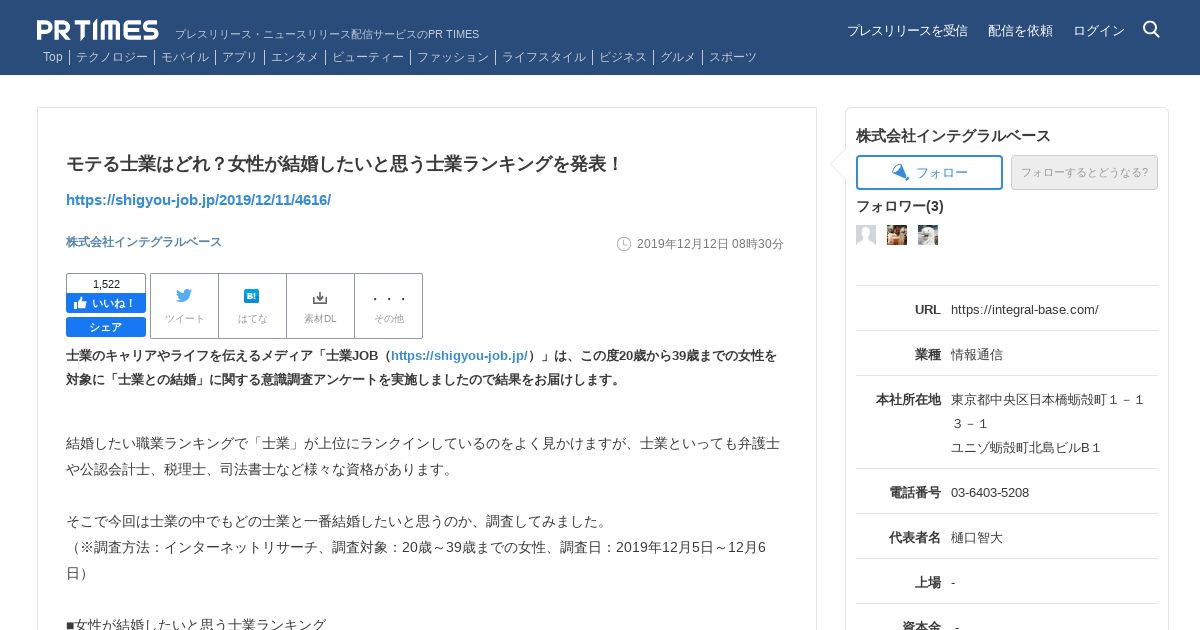Screen dimensions: 1200x630
Task: Click the PR TIMES logo
Action: tap(98, 30)
